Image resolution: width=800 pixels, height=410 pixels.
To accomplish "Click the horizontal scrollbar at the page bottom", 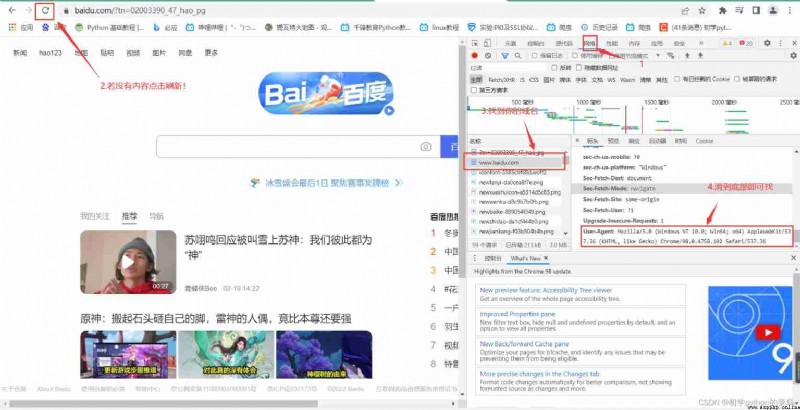I will click(163, 404).
